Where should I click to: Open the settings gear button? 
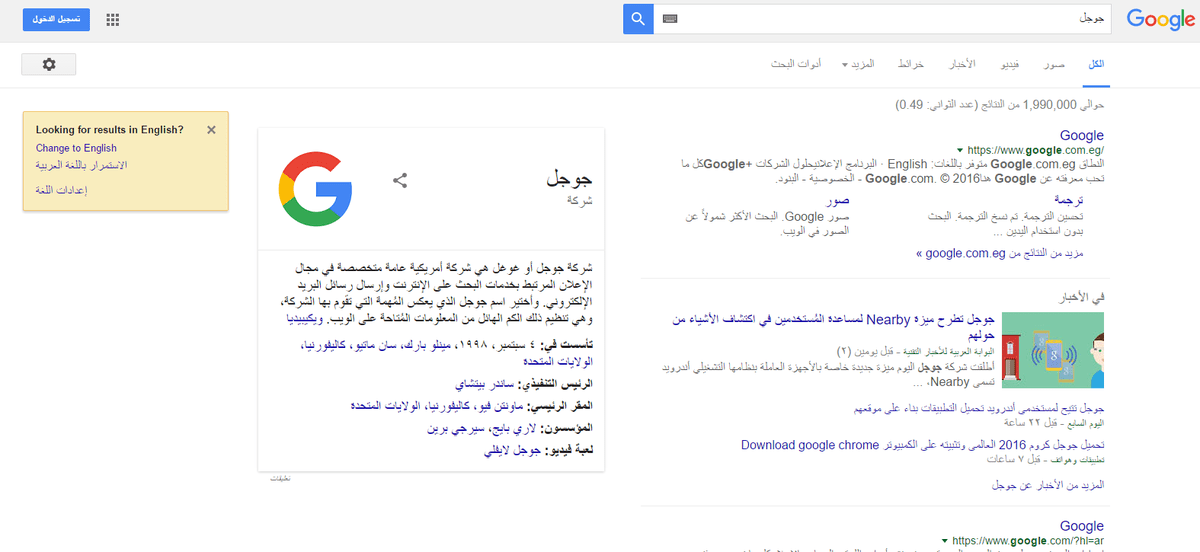pyautogui.click(x=49, y=64)
